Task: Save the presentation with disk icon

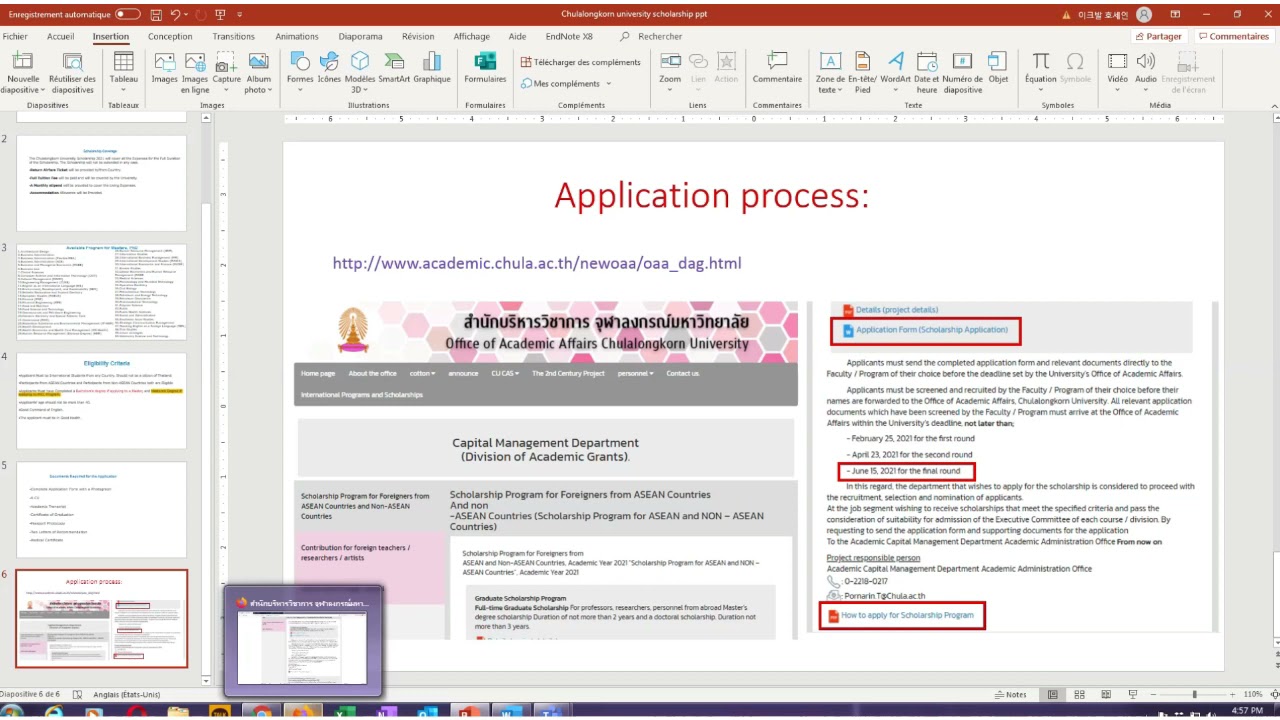Action: [x=155, y=15]
